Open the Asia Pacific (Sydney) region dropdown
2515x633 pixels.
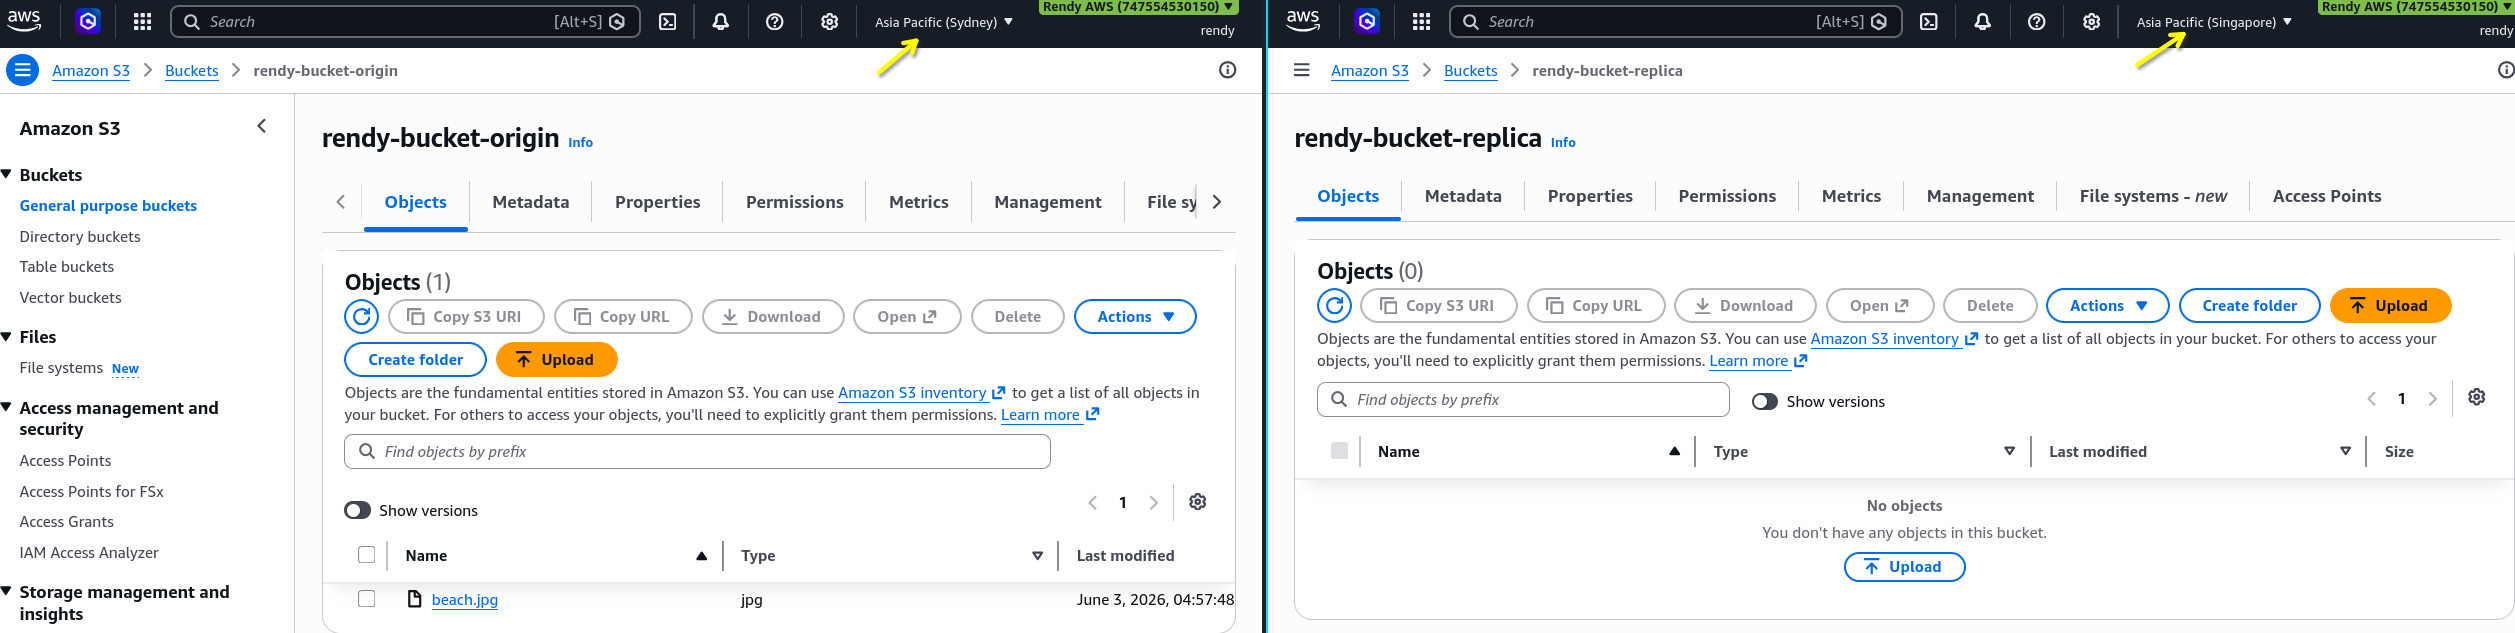[x=943, y=22]
